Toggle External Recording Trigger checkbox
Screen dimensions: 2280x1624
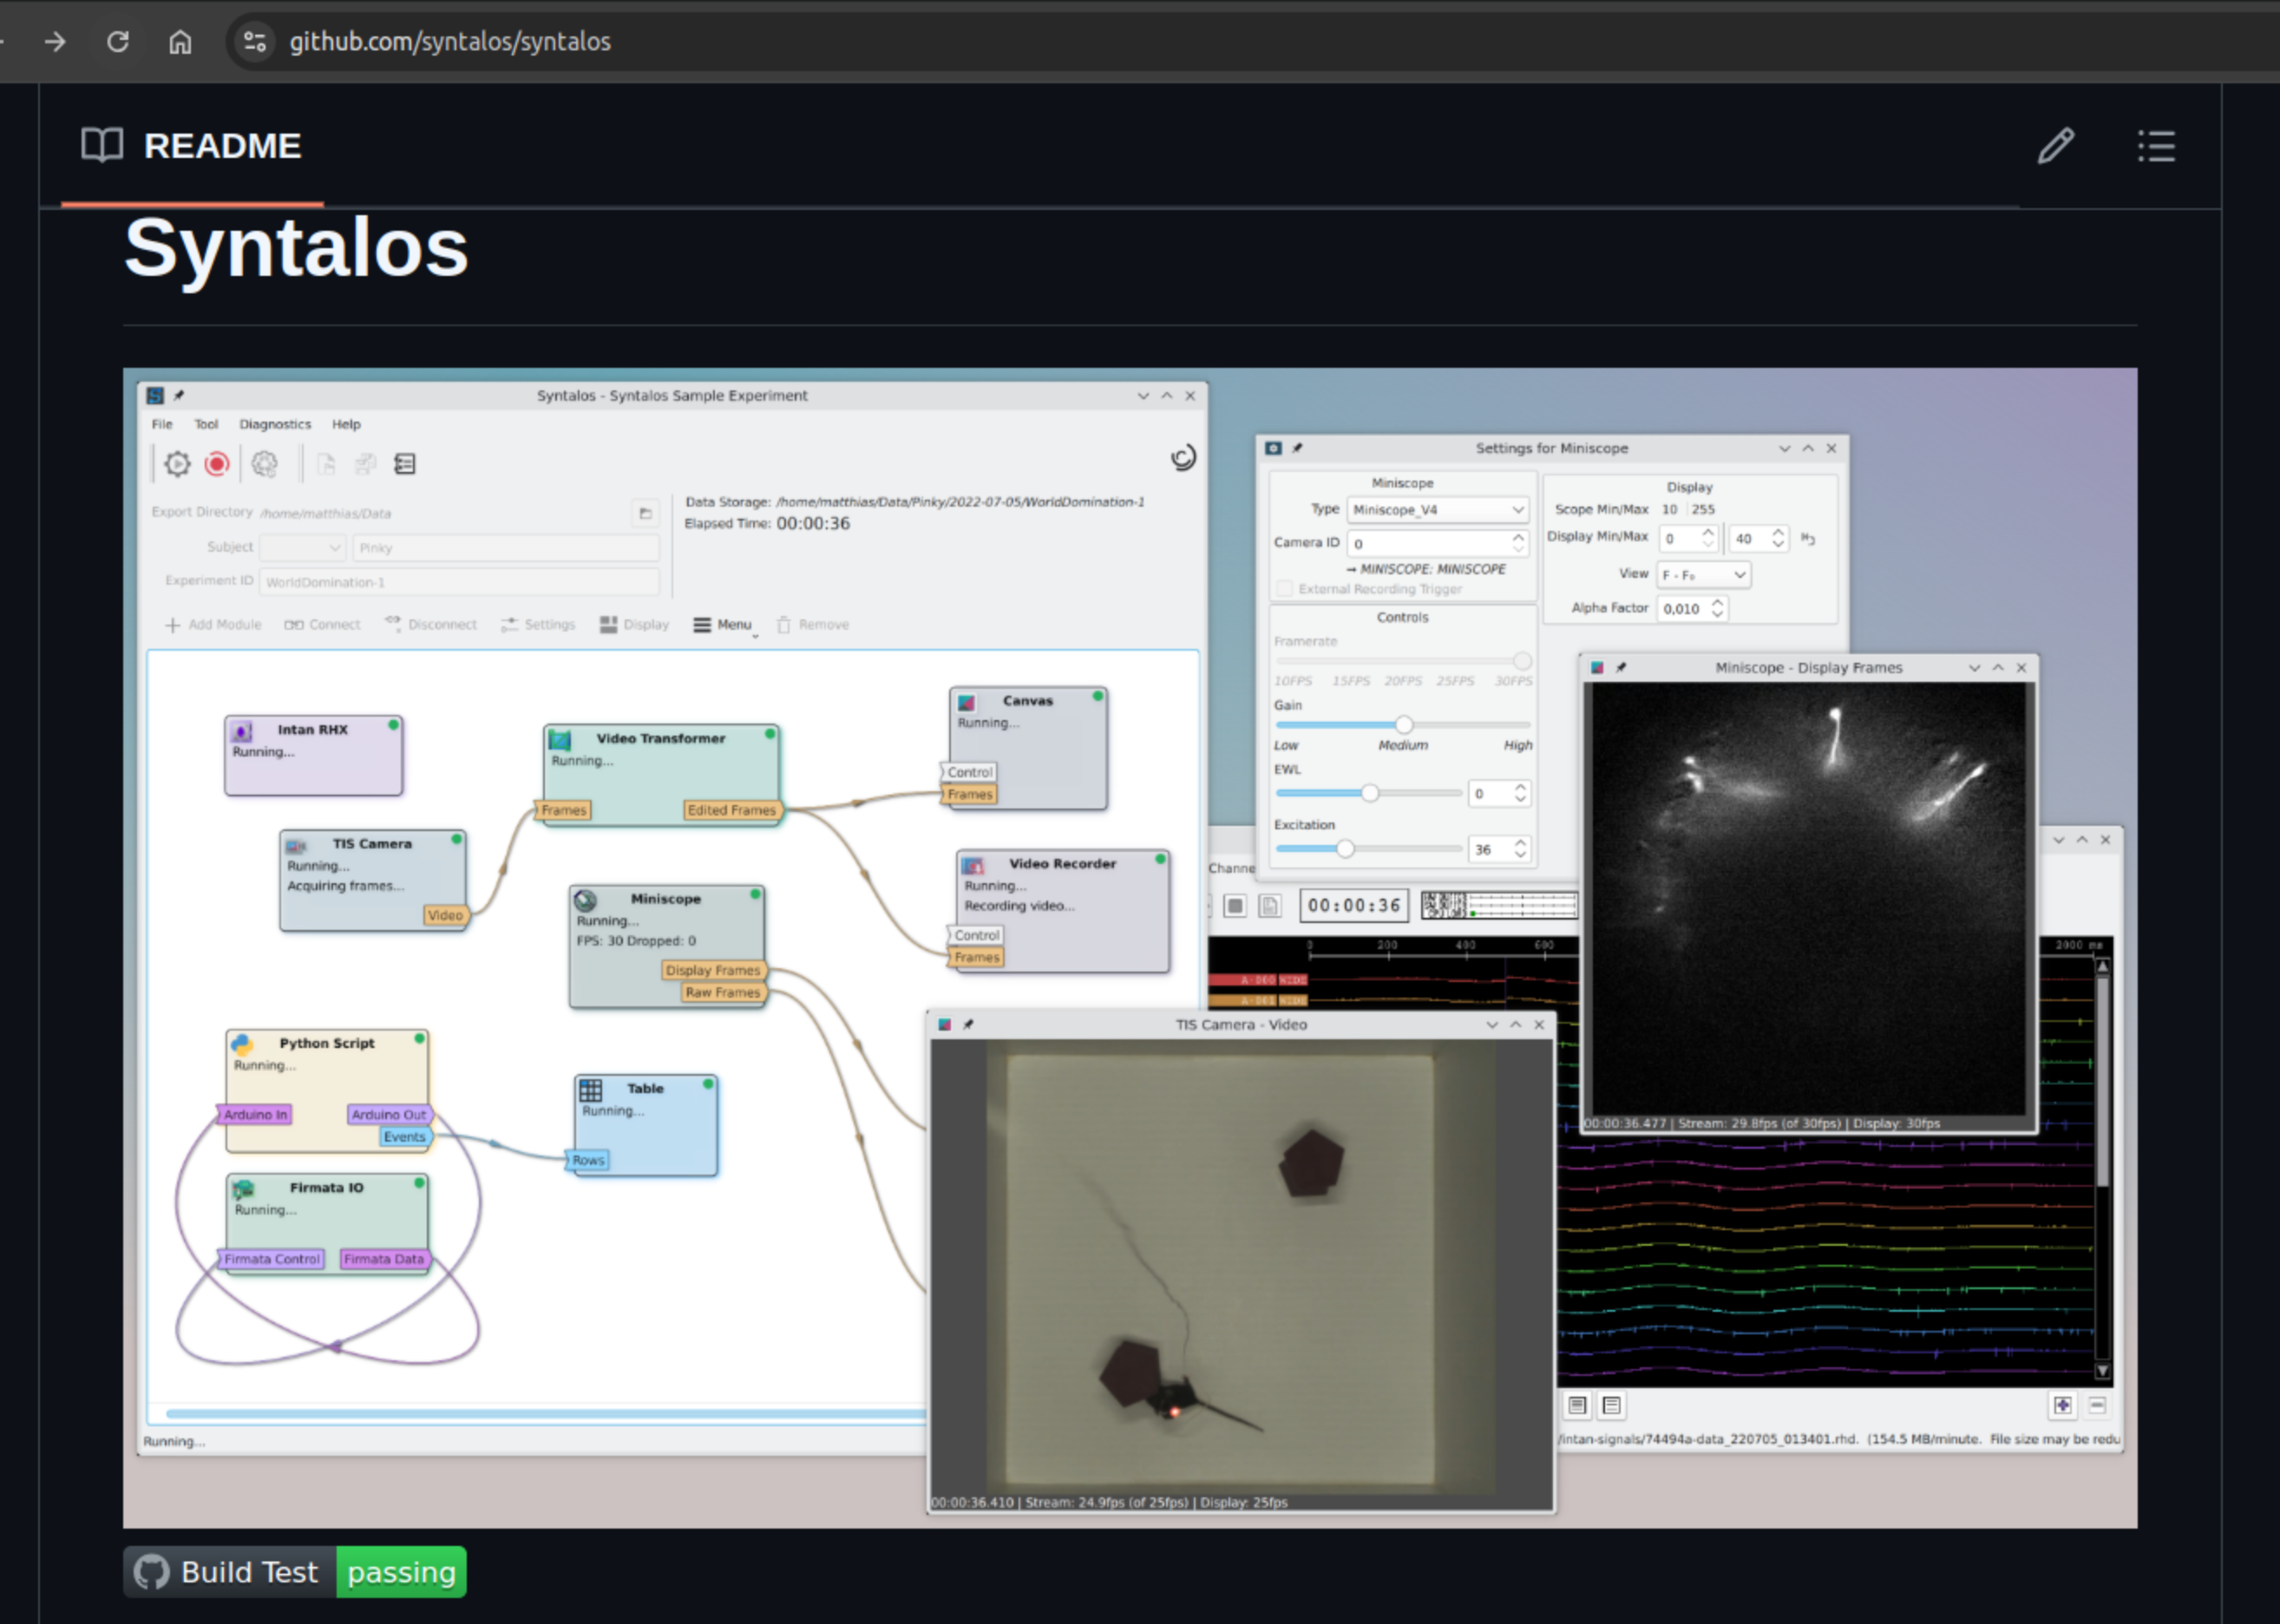point(1285,589)
